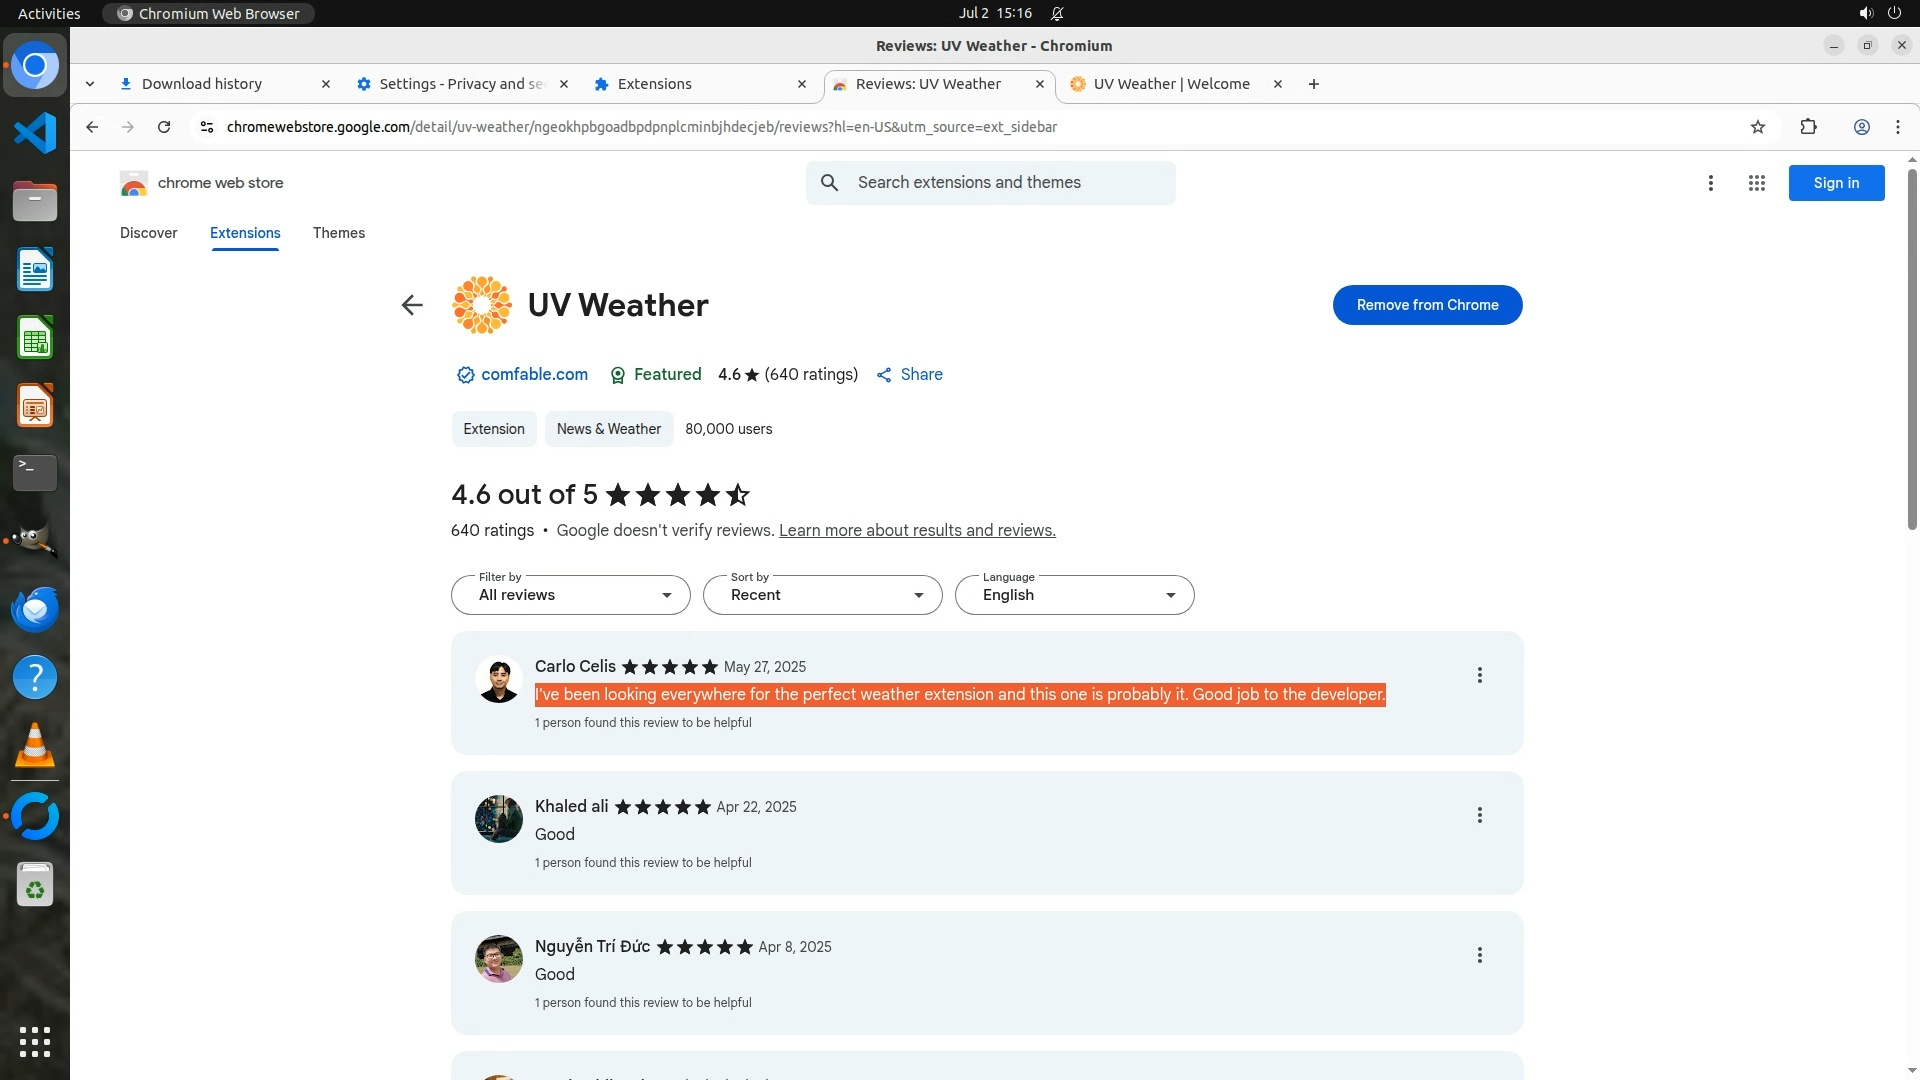Open more options on Carlo Celis's review
The image size is (1920, 1080).
[x=1479, y=675]
